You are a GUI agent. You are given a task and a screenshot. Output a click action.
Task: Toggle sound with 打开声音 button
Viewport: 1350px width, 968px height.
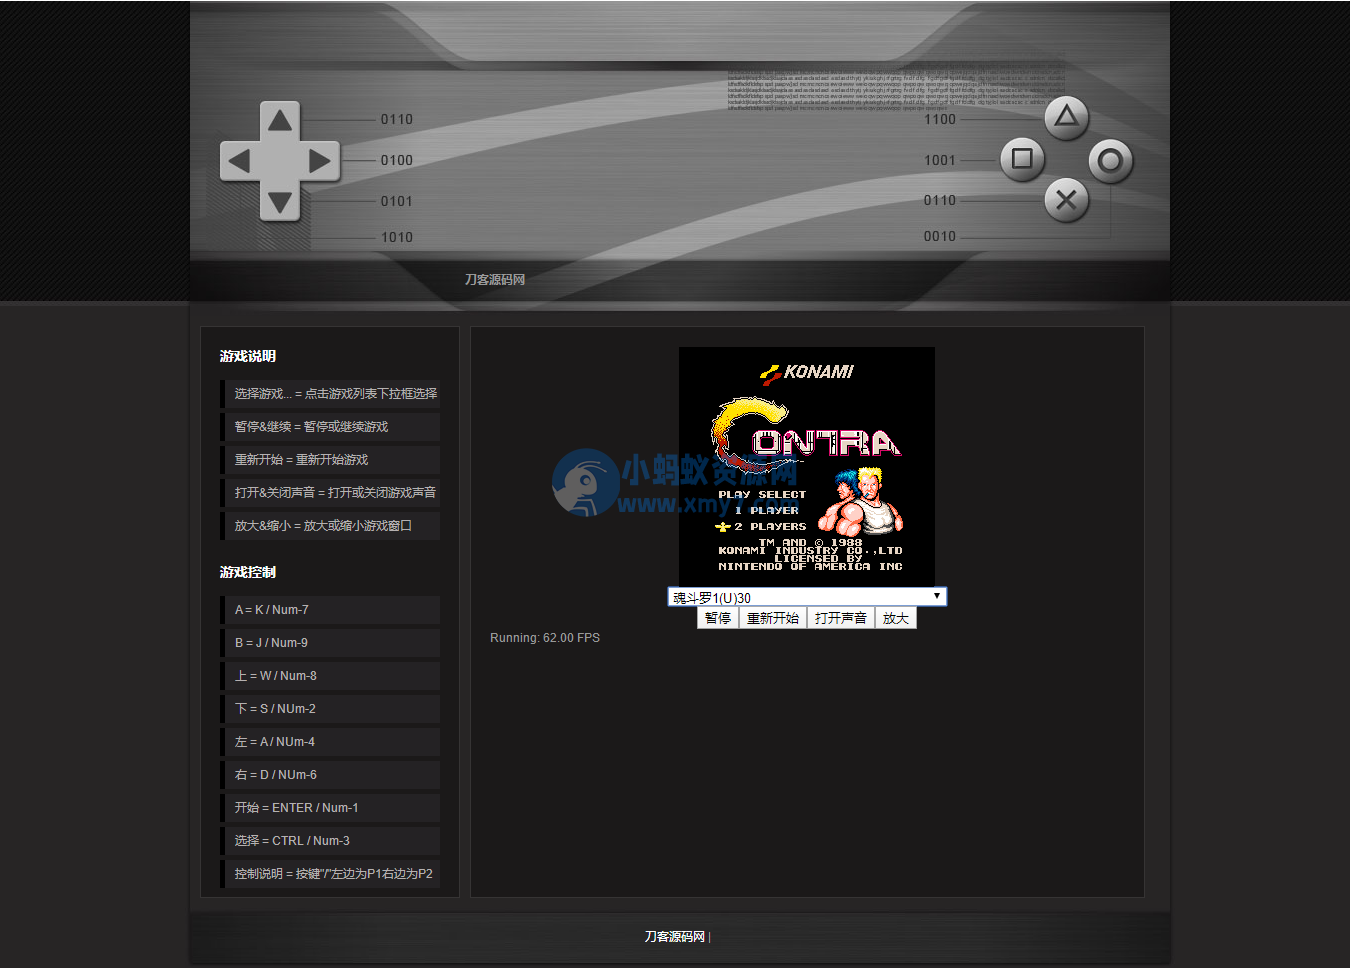click(x=840, y=618)
